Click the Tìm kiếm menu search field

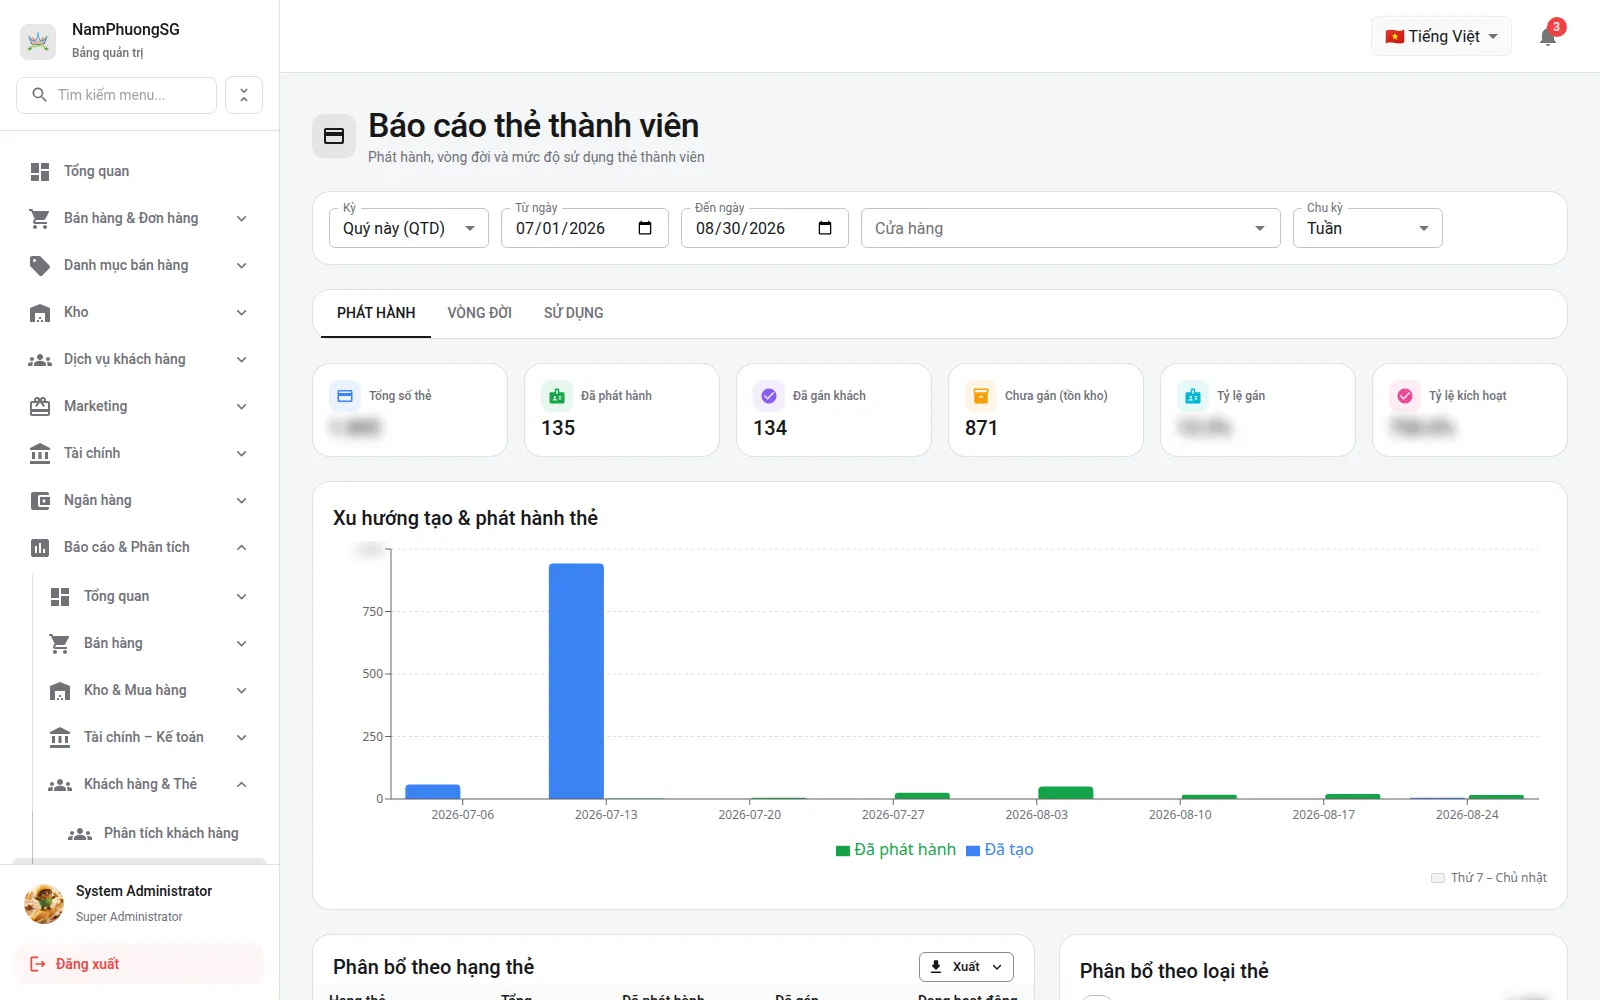coord(116,95)
